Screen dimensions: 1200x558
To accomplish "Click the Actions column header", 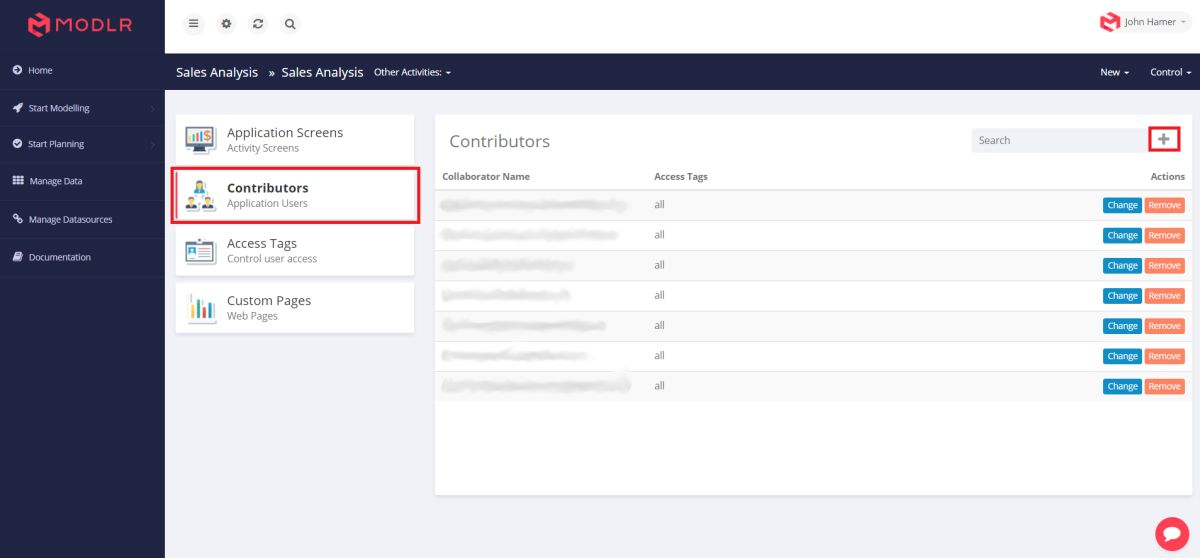I will coord(1168,176).
